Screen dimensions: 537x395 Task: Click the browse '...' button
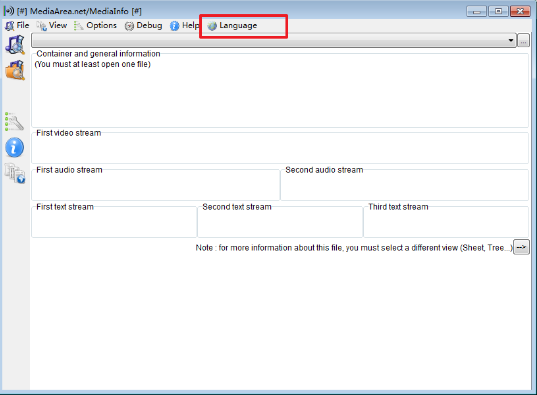pos(523,40)
